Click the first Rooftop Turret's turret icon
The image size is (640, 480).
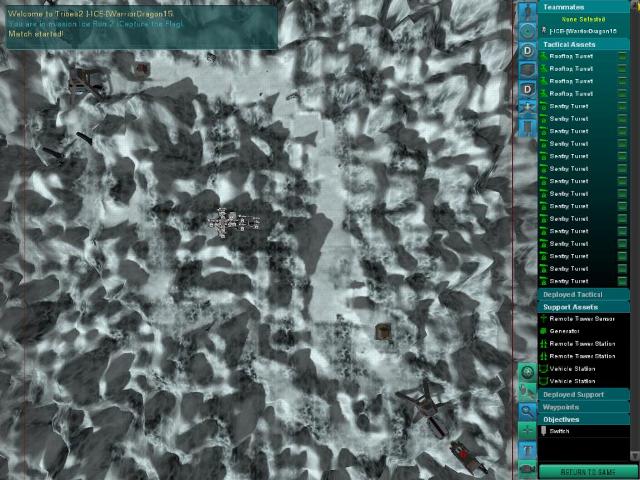543,56
